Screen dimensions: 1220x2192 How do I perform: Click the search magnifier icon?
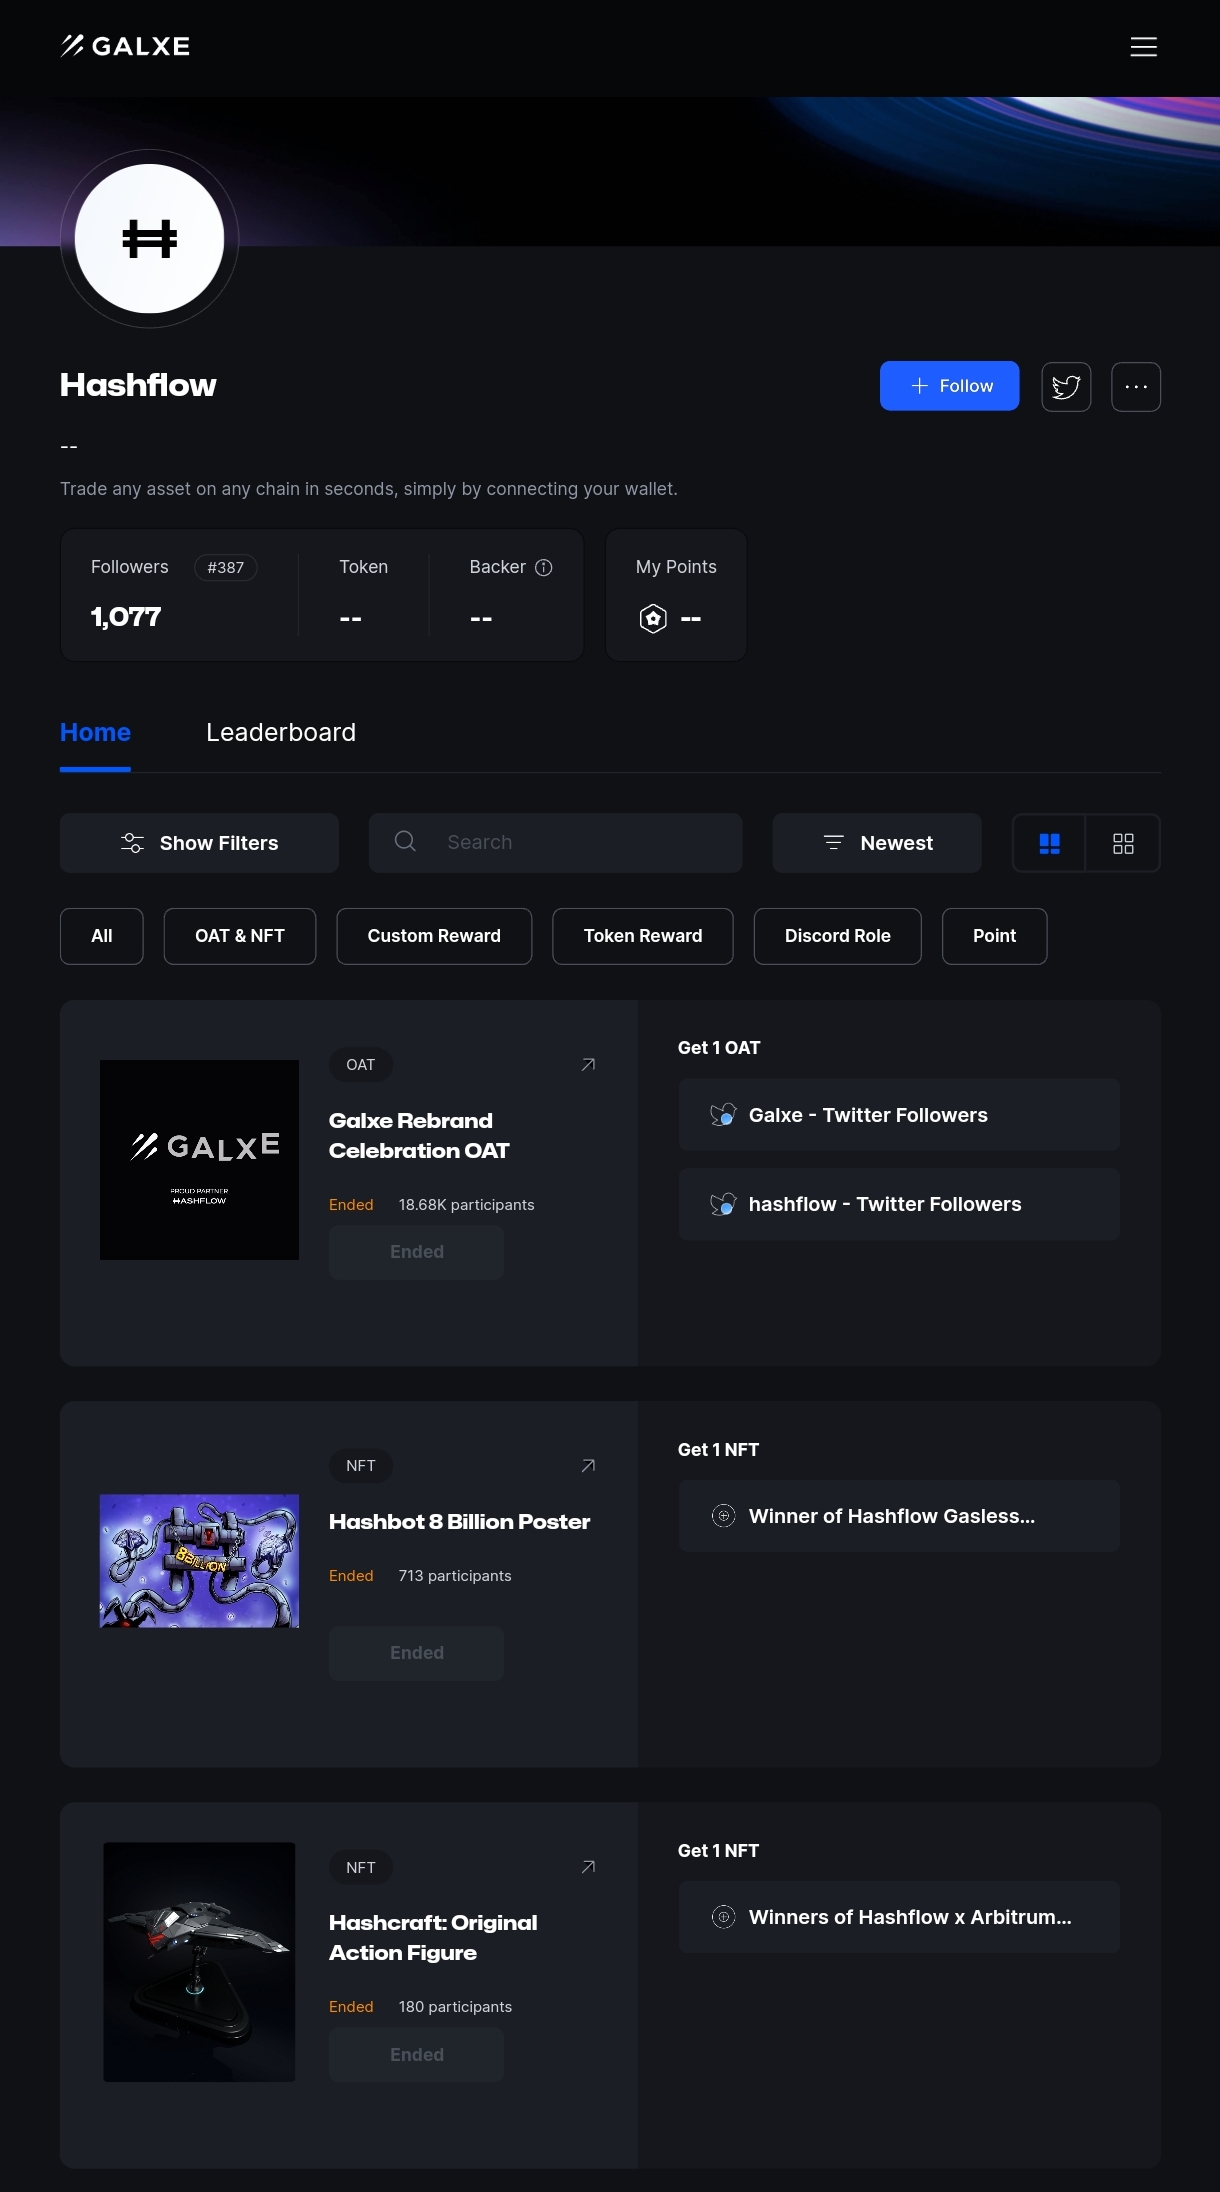click(405, 842)
